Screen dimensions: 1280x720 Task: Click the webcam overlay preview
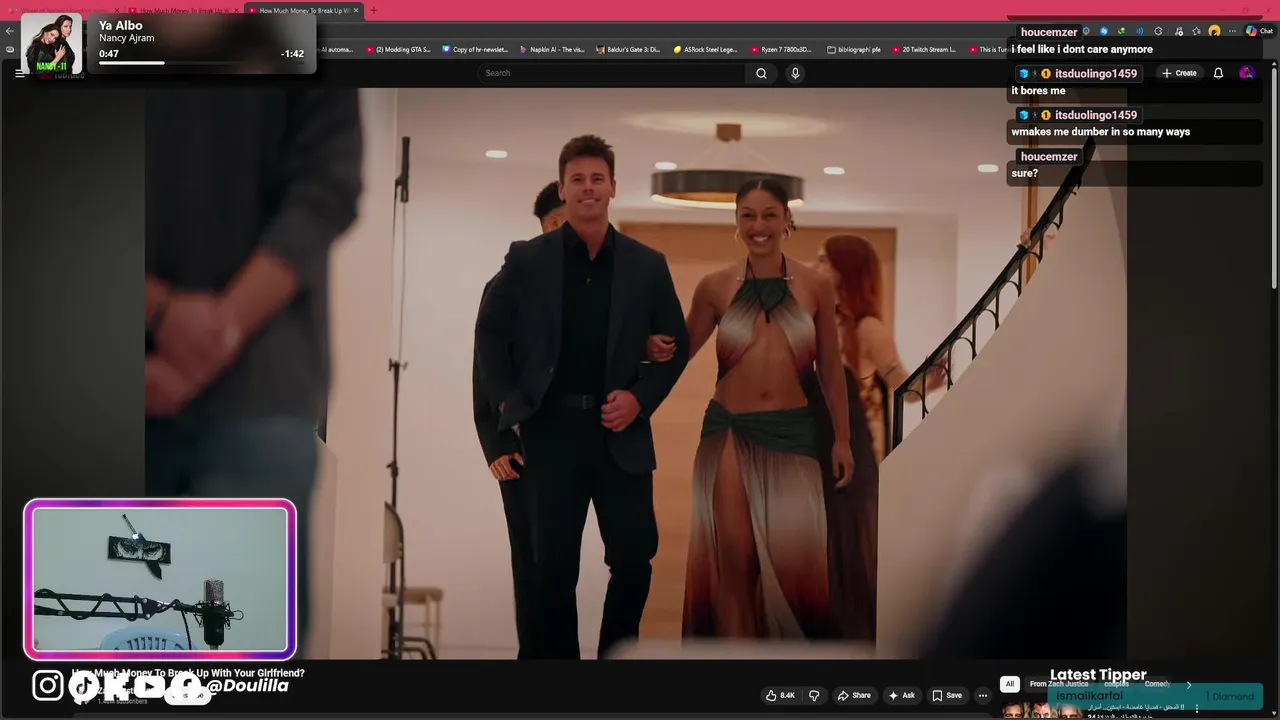(x=160, y=580)
